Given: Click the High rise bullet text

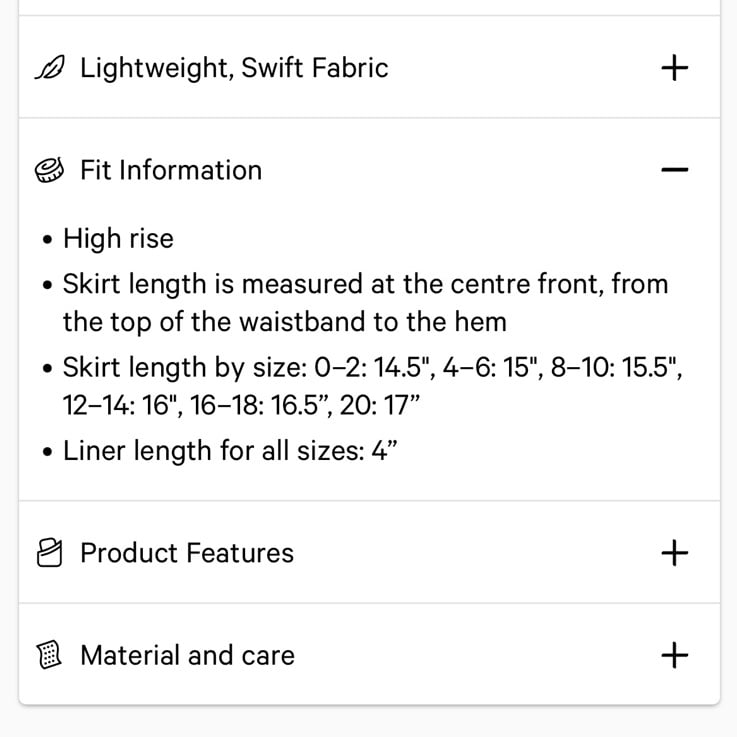Looking at the screenshot, I should [x=118, y=238].
